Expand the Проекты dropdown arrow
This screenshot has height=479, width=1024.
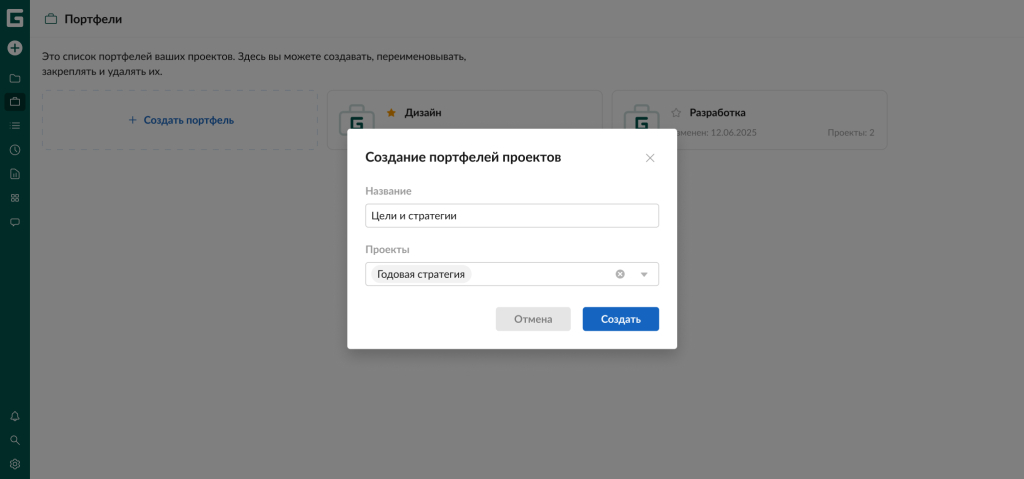(644, 274)
